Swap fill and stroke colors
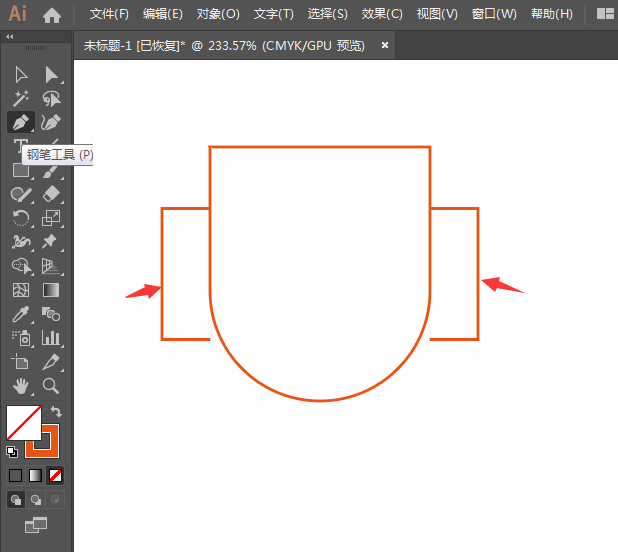Screen dimensions: 618x552 pos(56,412)
